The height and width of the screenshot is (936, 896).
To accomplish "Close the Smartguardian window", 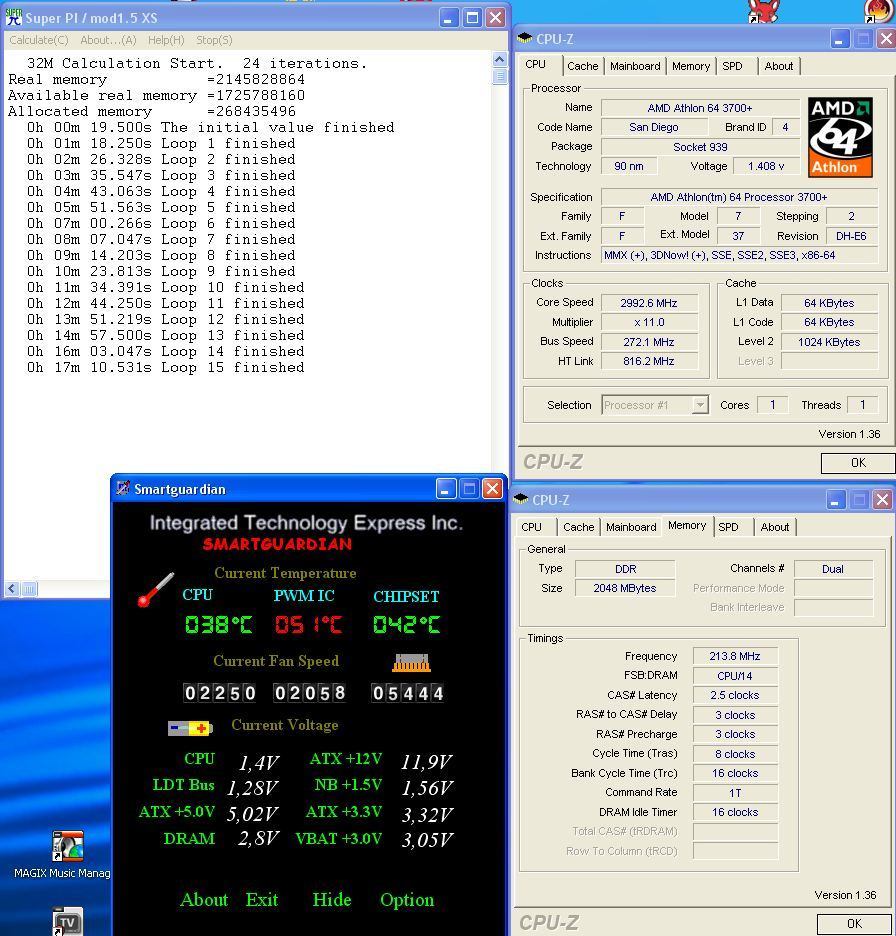I will 492,489.
